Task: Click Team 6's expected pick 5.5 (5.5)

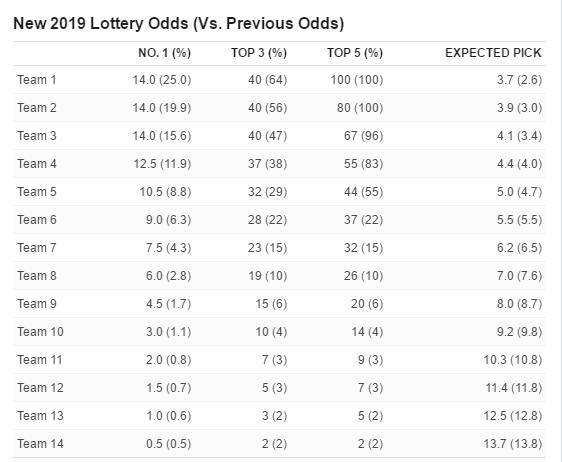Action: click(519, 219)
